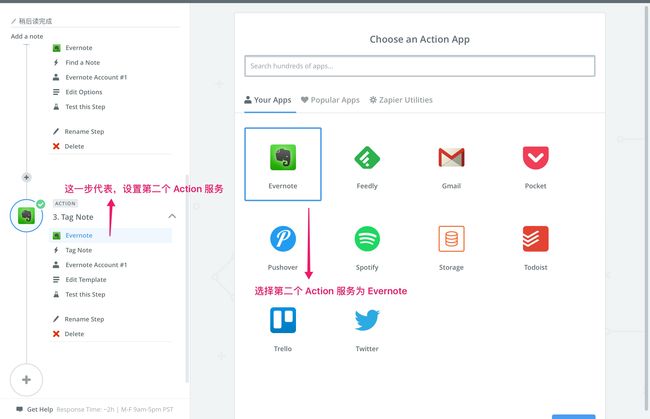This screenshot has height=419, width=650.
Task: Click Delete under Tag Note step
Action: point(74,334)
